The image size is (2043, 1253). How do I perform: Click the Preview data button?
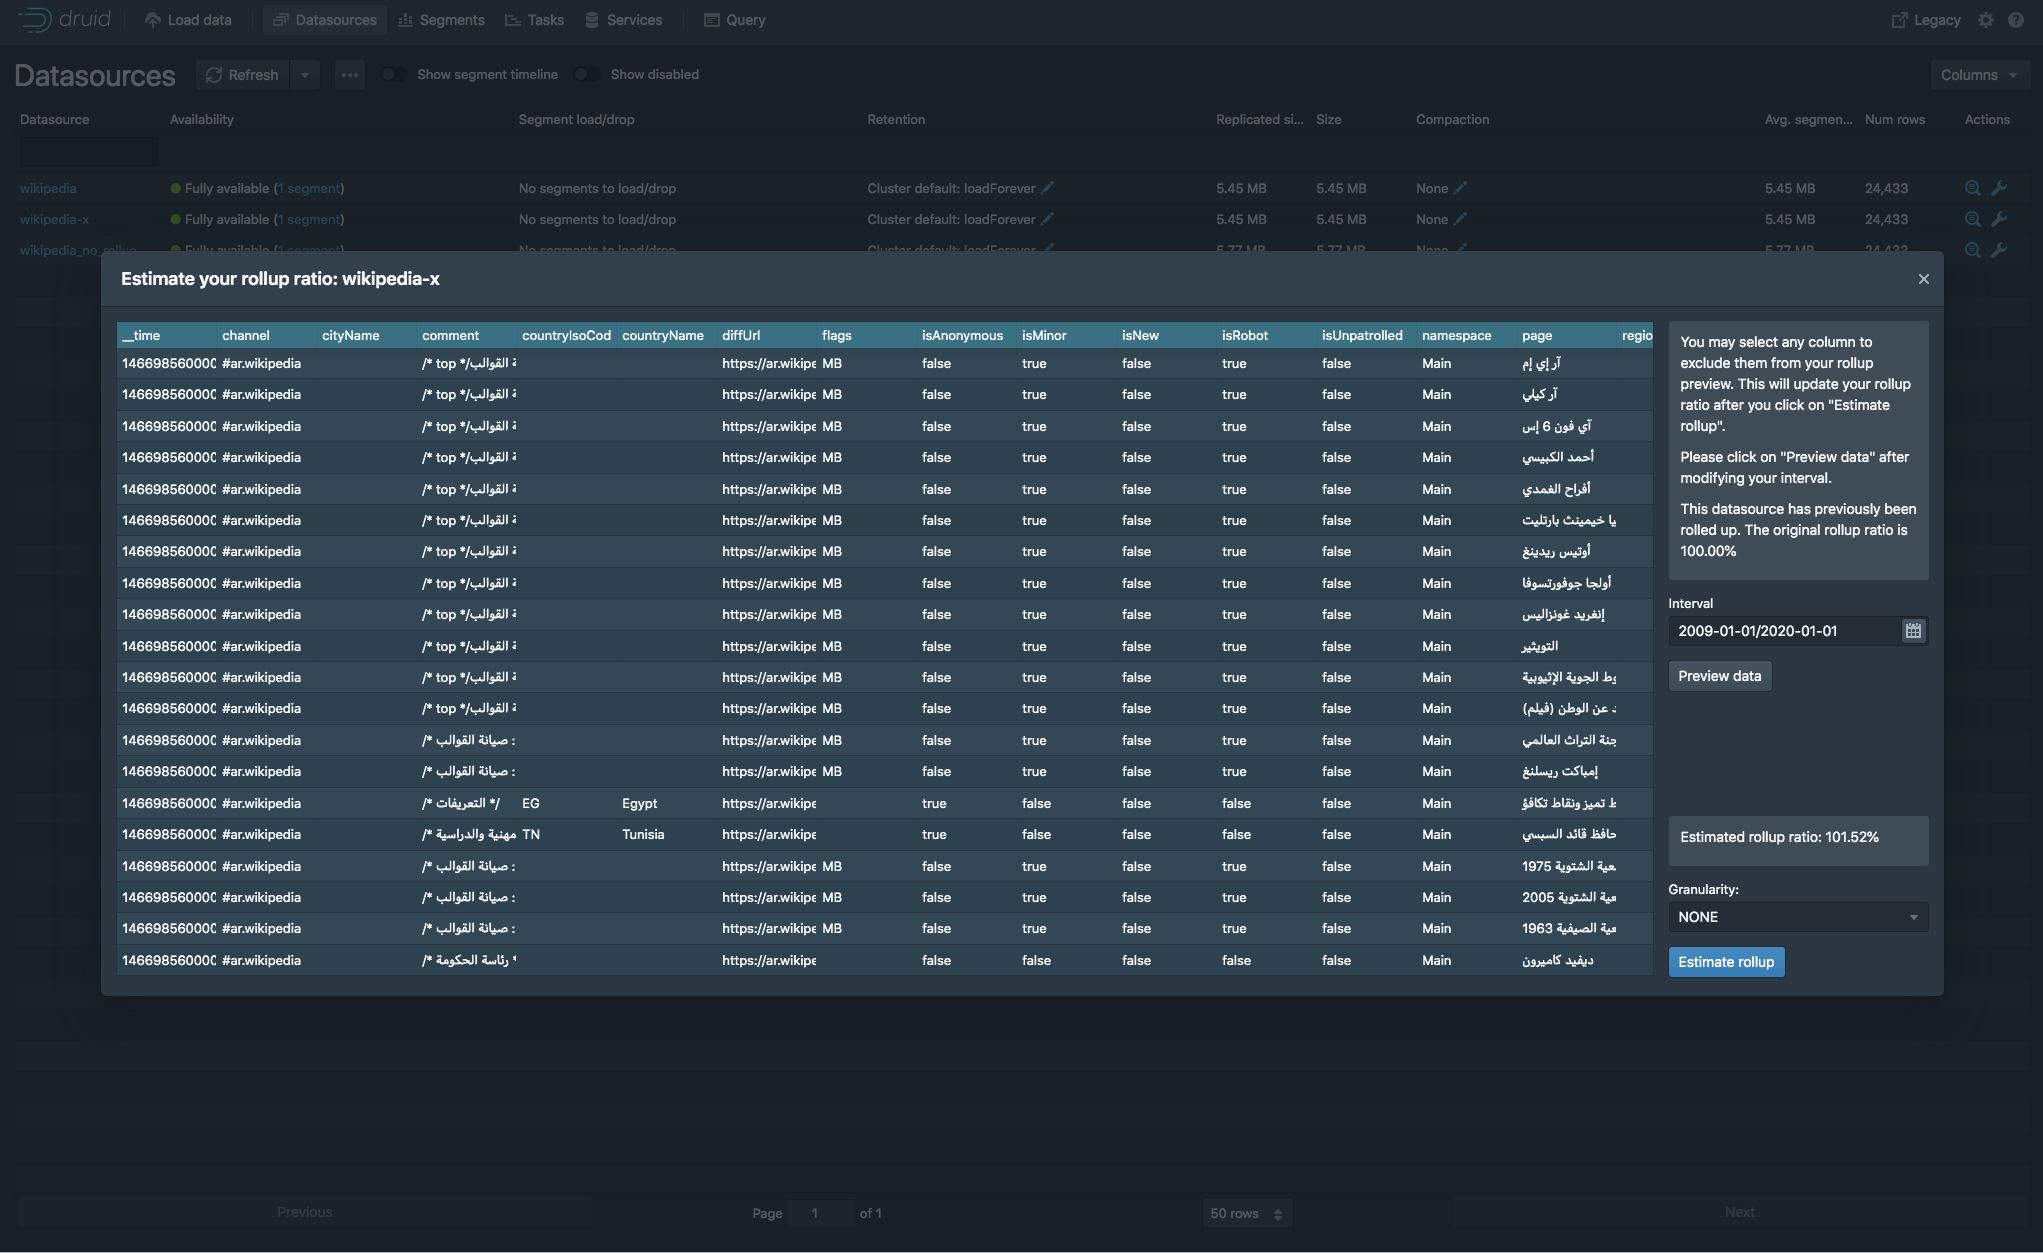[1719, 676]
